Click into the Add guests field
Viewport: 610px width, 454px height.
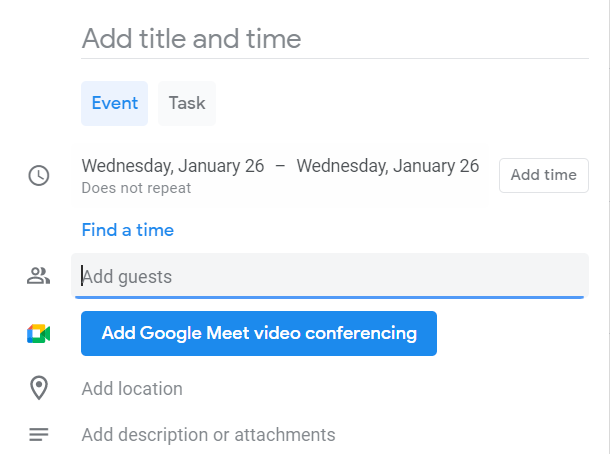[330, 276]
